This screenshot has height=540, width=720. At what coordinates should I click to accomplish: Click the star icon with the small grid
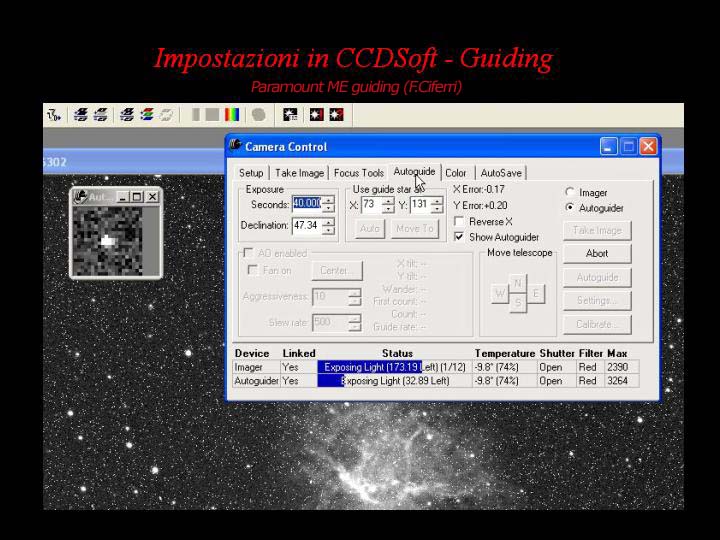[290, 114]
